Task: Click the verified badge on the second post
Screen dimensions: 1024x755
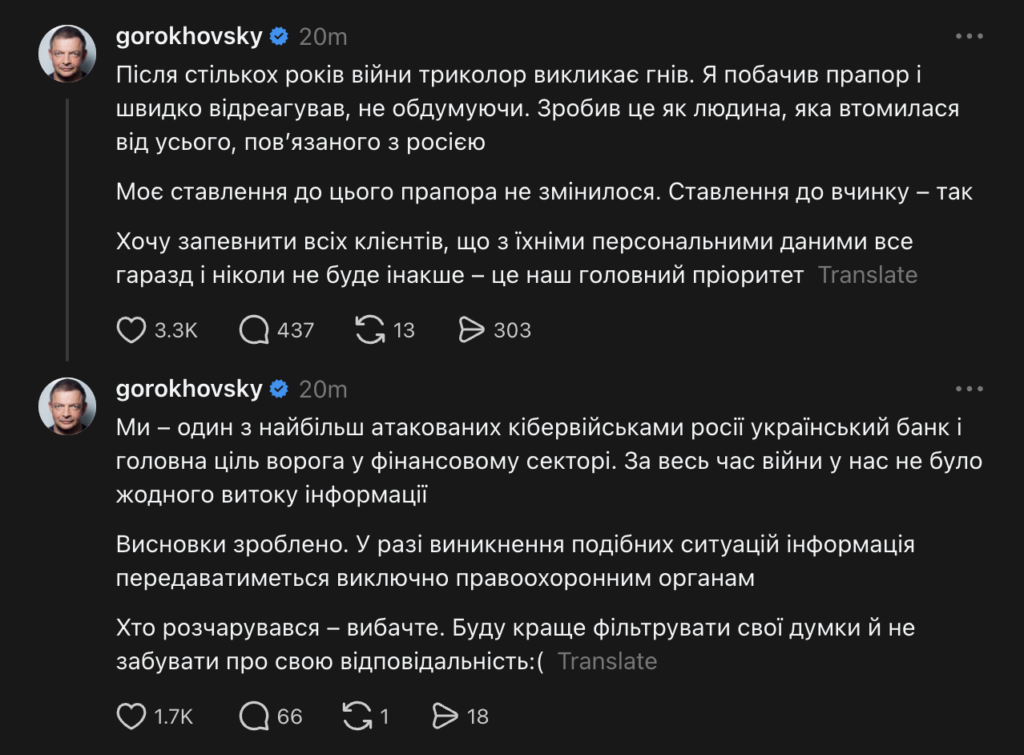Action: (280, 389)
